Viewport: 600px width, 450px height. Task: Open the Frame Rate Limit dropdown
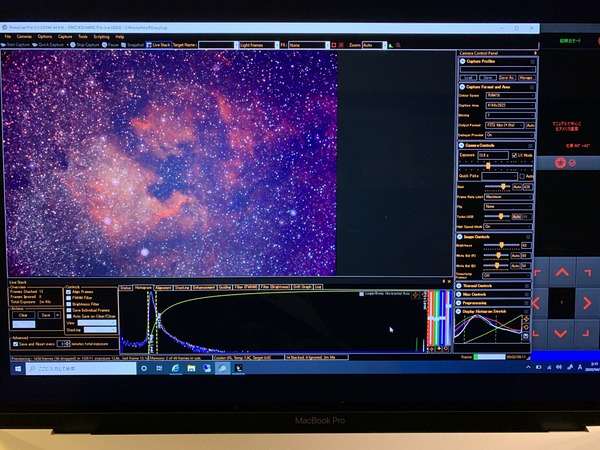tap(508, 197)
